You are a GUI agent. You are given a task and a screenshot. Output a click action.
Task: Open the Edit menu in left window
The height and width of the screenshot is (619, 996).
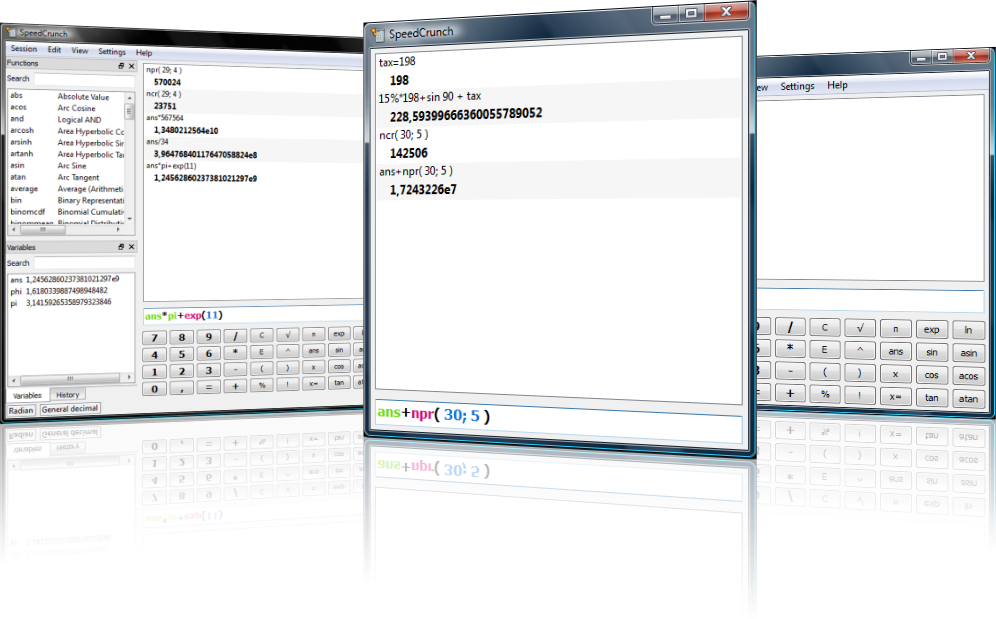55,50
